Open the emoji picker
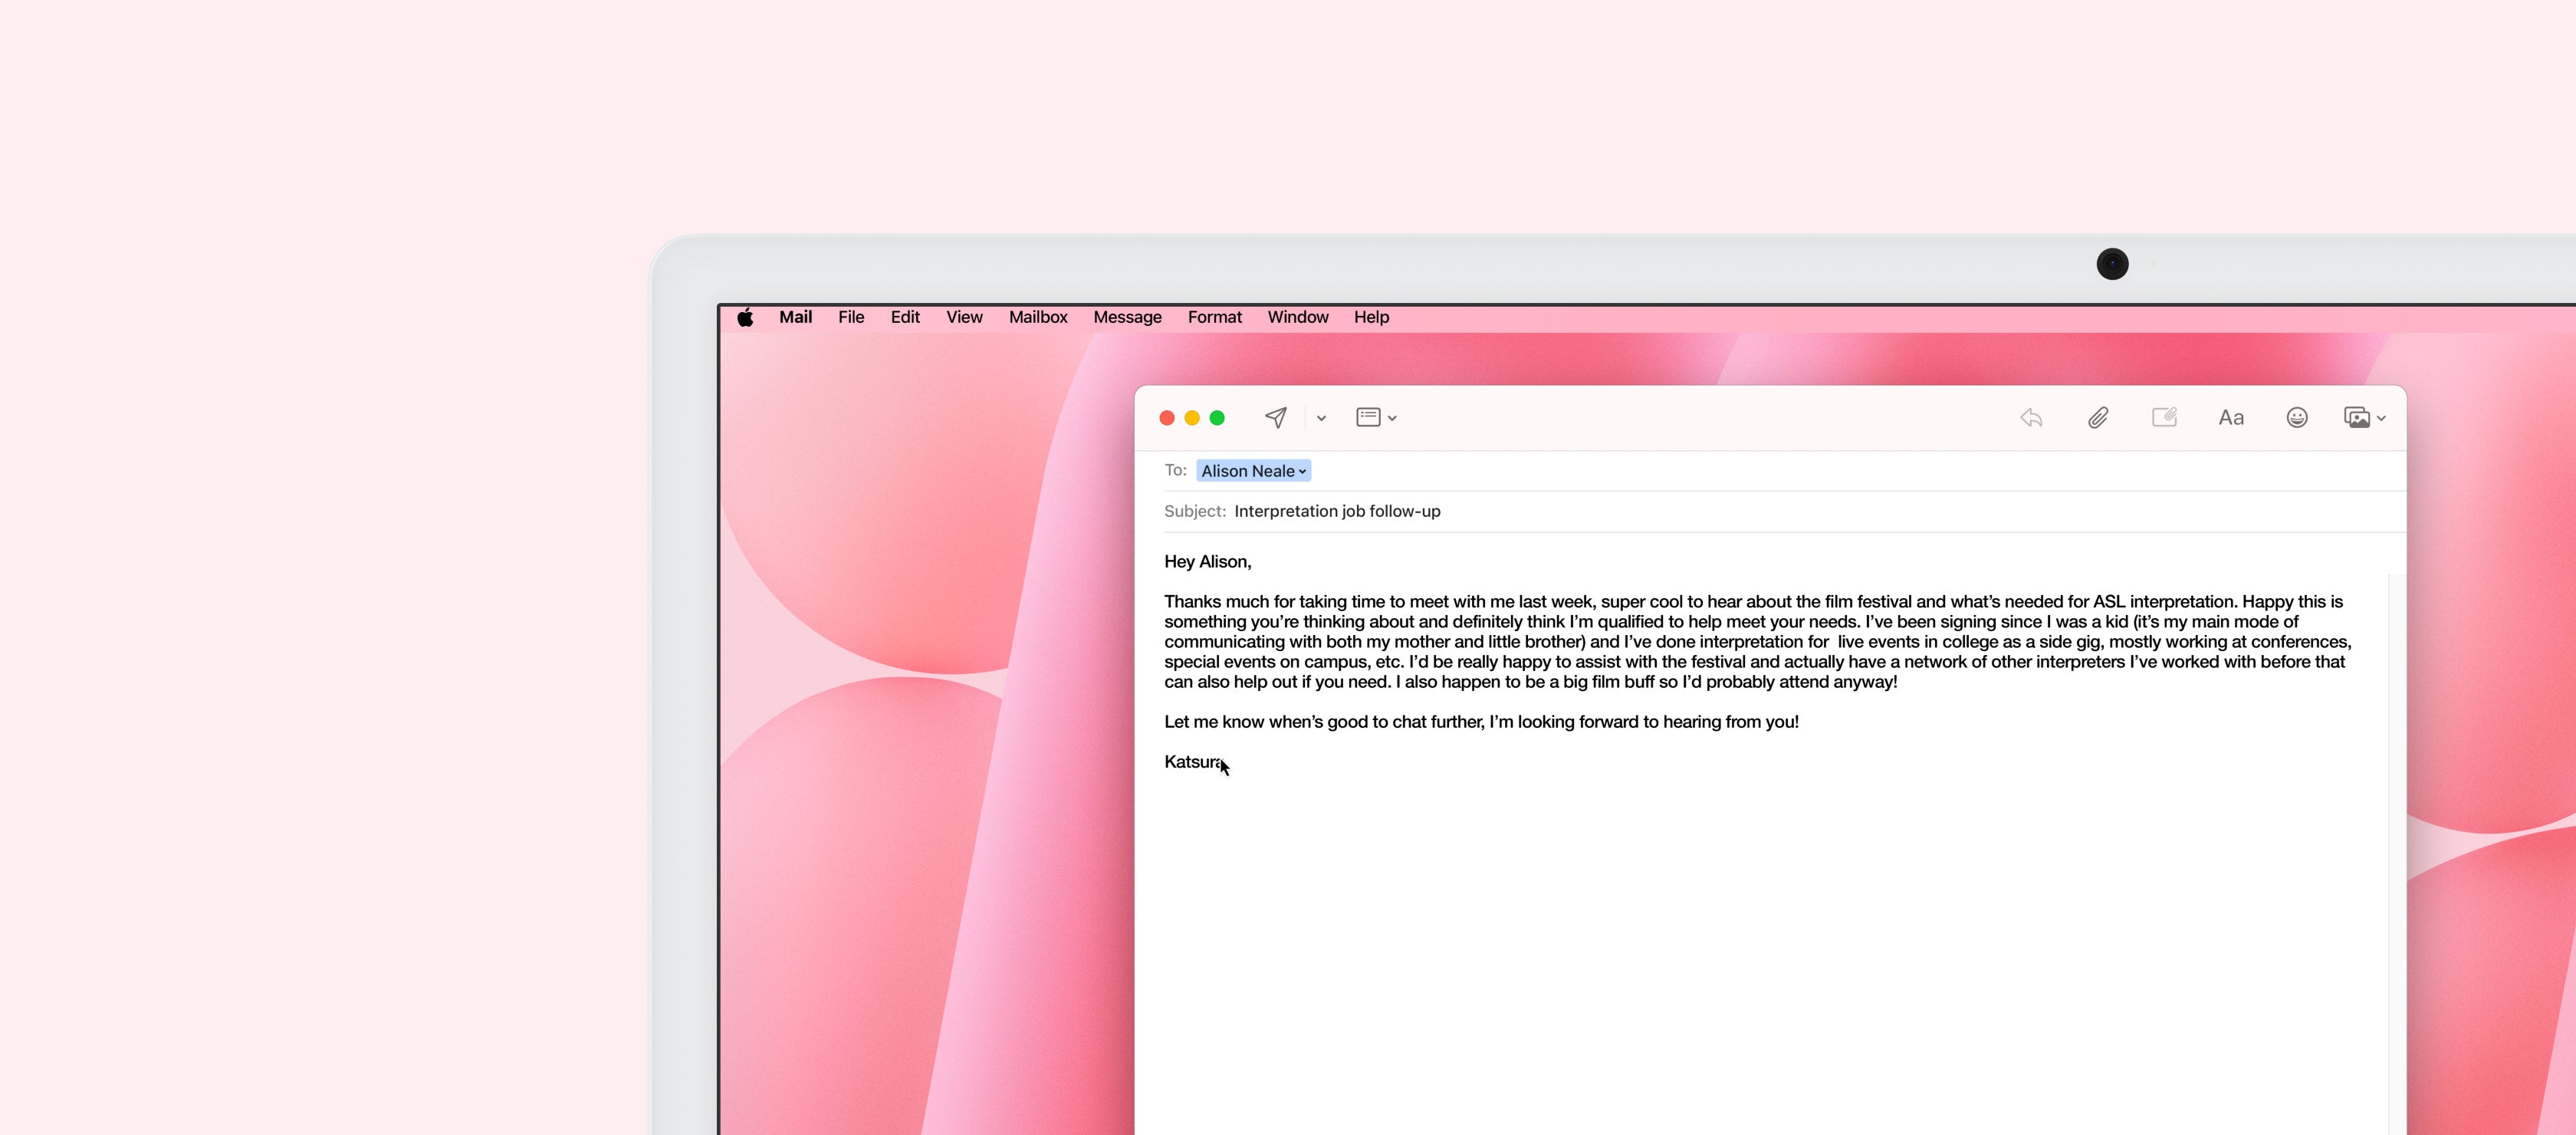This screenshot has width=2576, height=1135. point(2297,417)
